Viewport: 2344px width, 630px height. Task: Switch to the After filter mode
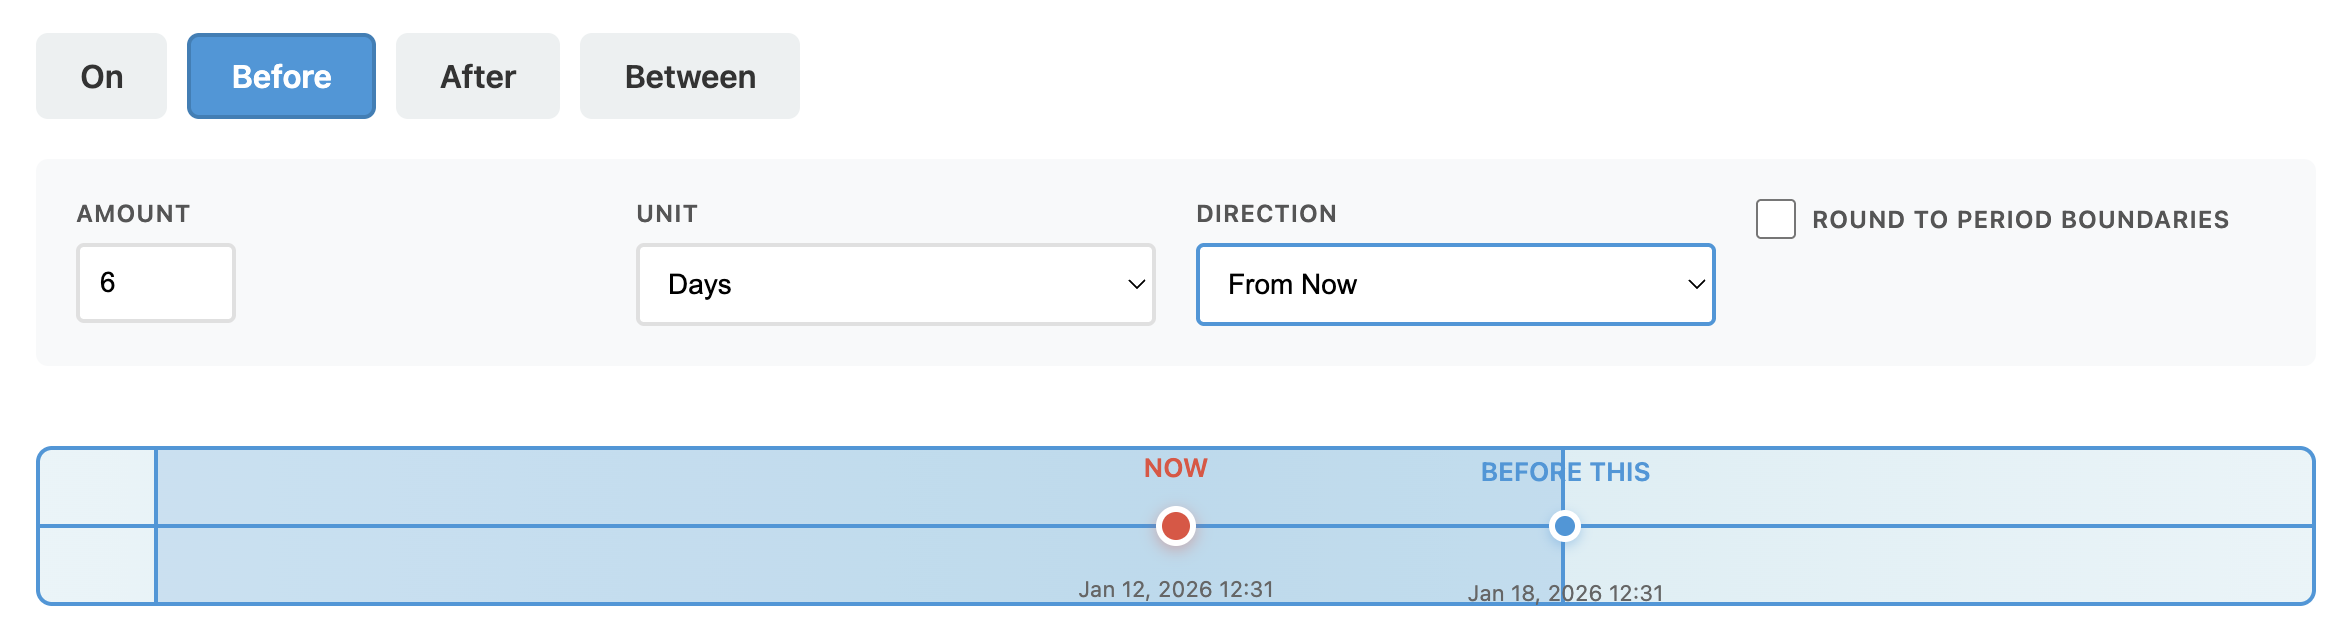pyautogui.click(x=477, y=75)
